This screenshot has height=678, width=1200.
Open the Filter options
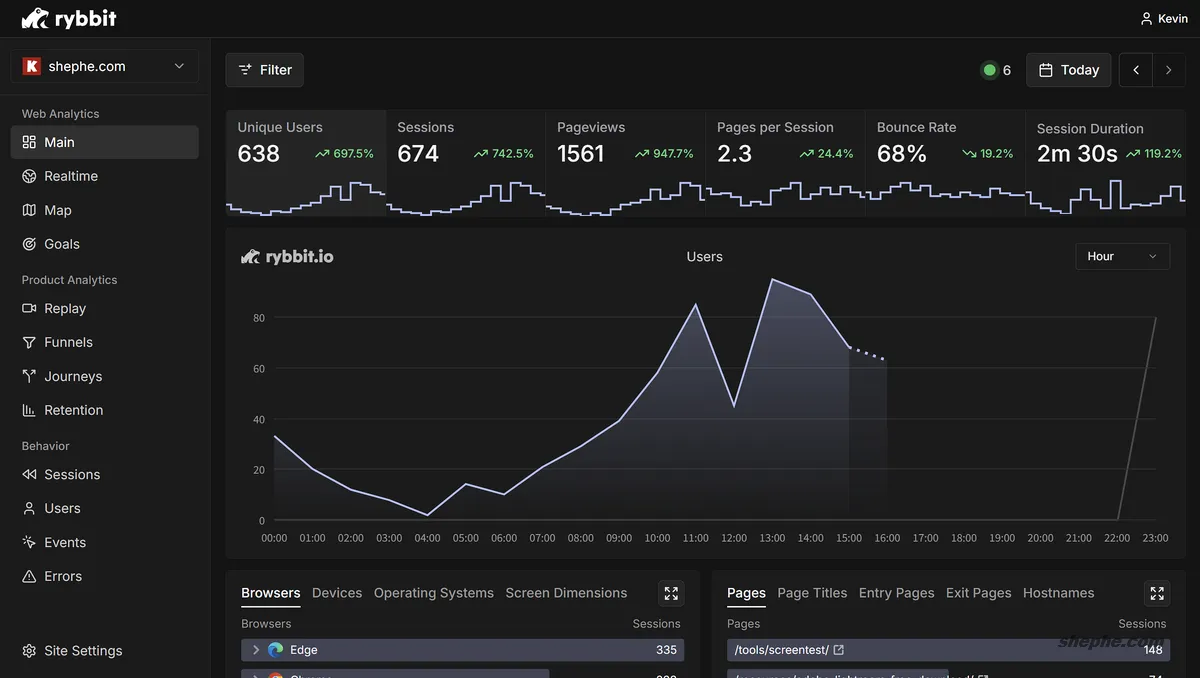264,70
